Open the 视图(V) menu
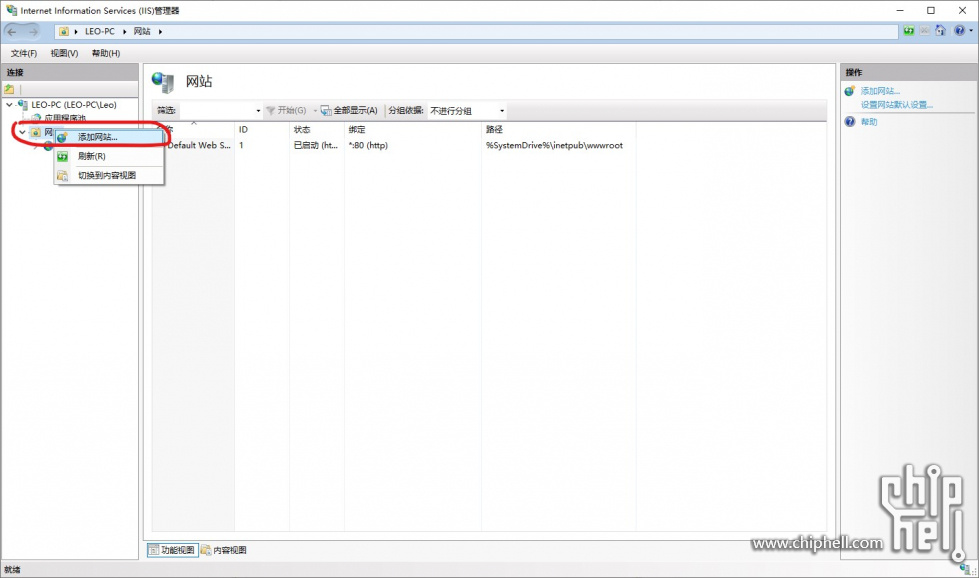The width and height of the screenshot is (979, 578). point(64,53)
